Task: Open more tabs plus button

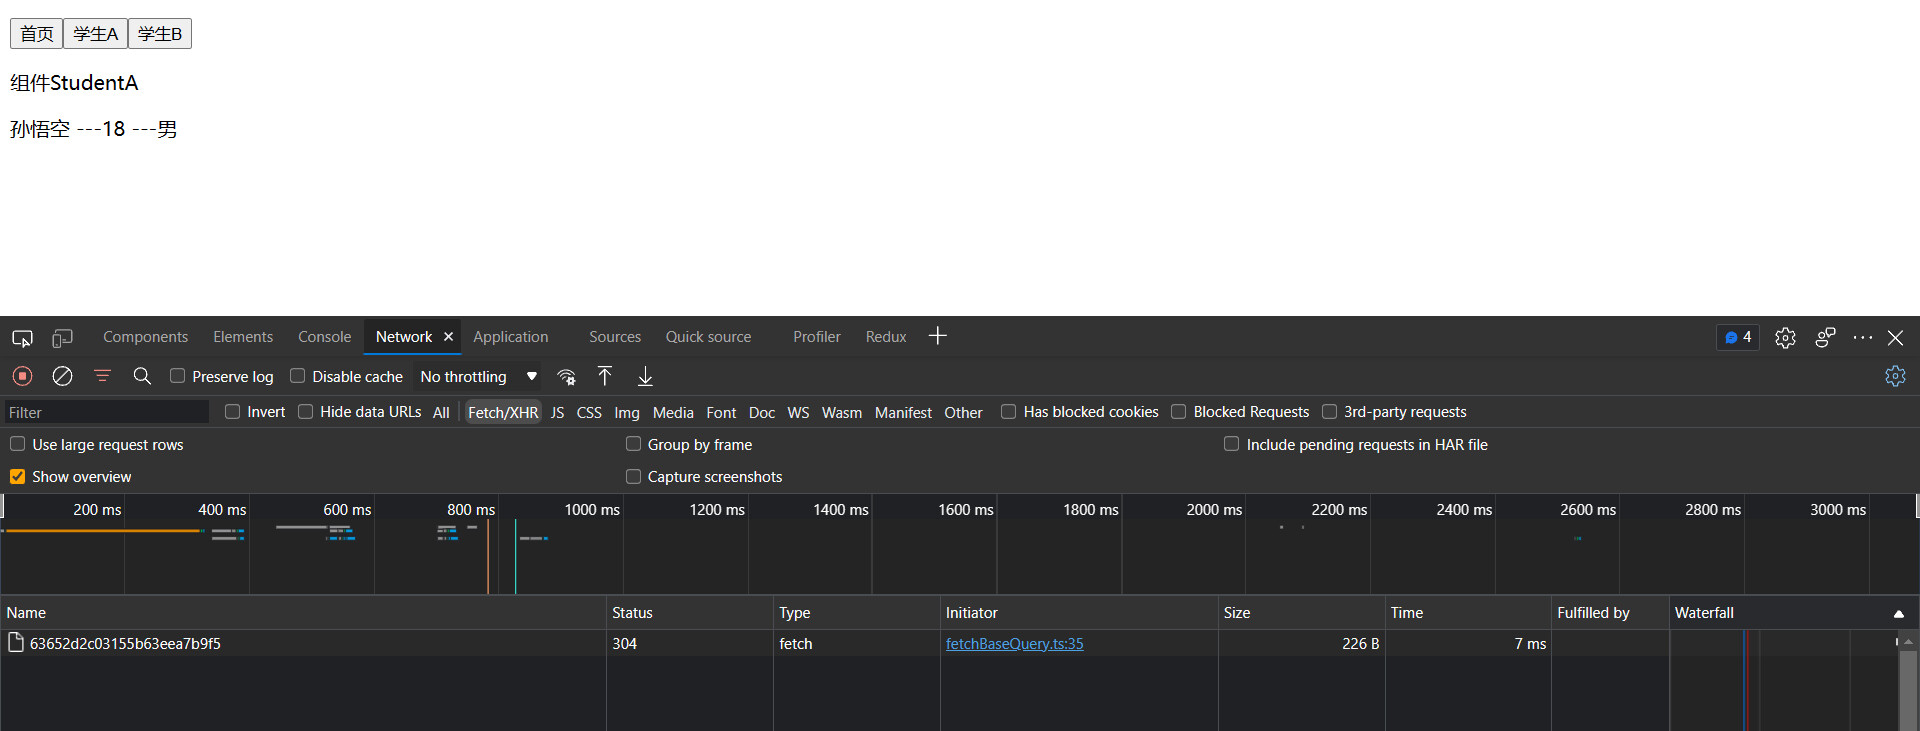Action: click(937, 337)
